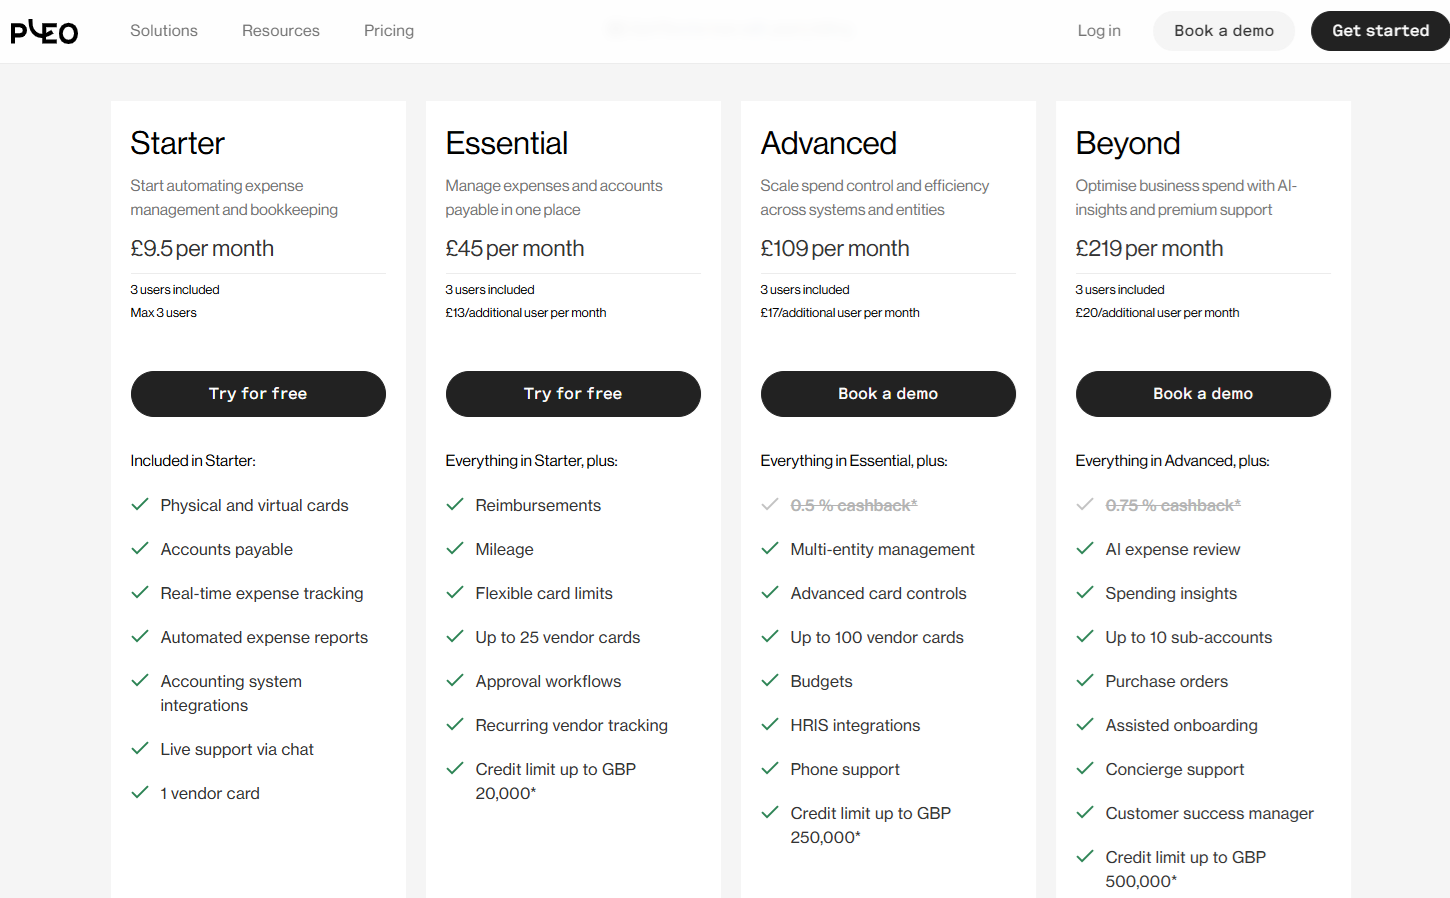Click the Pleo logo
The height and width of the screenshot is (898, 1450).
click(44, 32)
